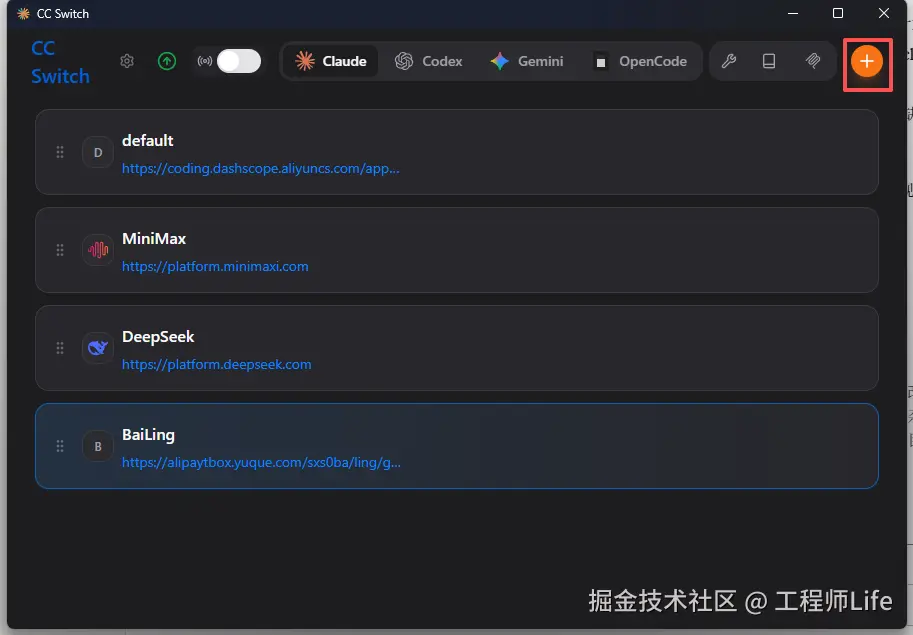Click the DeepSeek whale logo
The image size is (913, 635).
(98, 348)
